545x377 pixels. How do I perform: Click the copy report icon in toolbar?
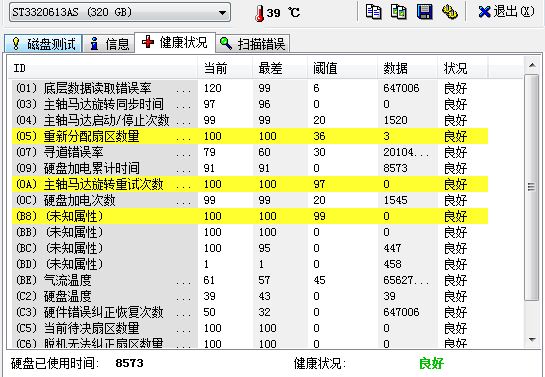(x=373, y=12)
